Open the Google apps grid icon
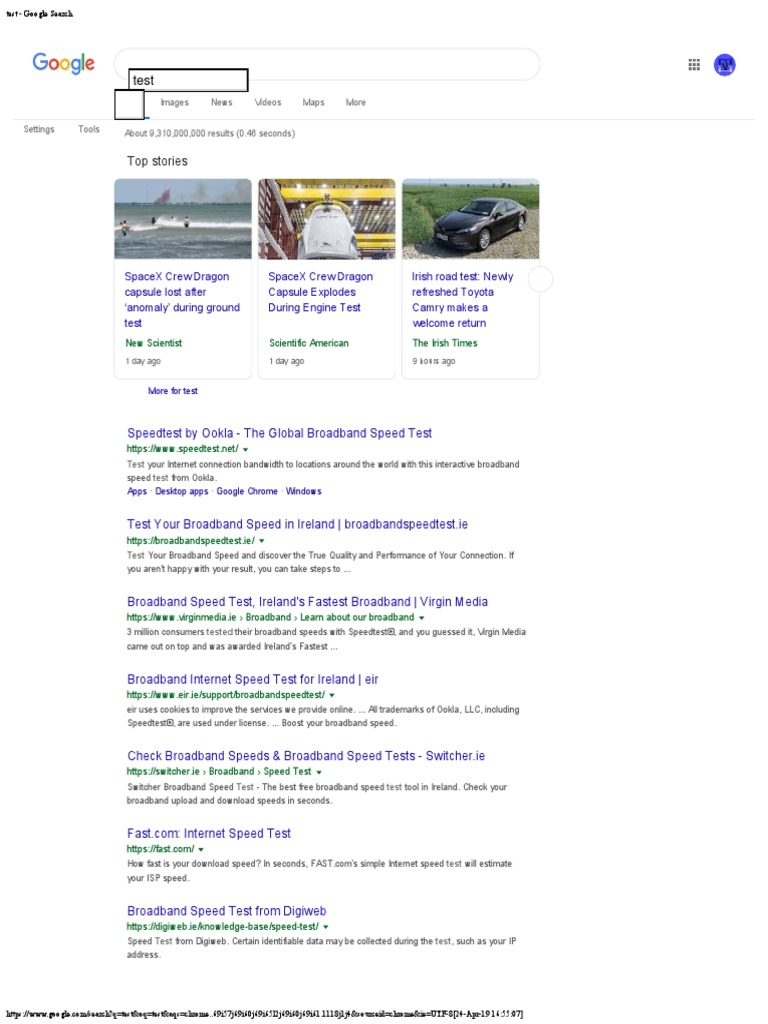Image resolution: width=768 pixels, height=1024 pixels. pyautogui.click(x=694, y=65)
